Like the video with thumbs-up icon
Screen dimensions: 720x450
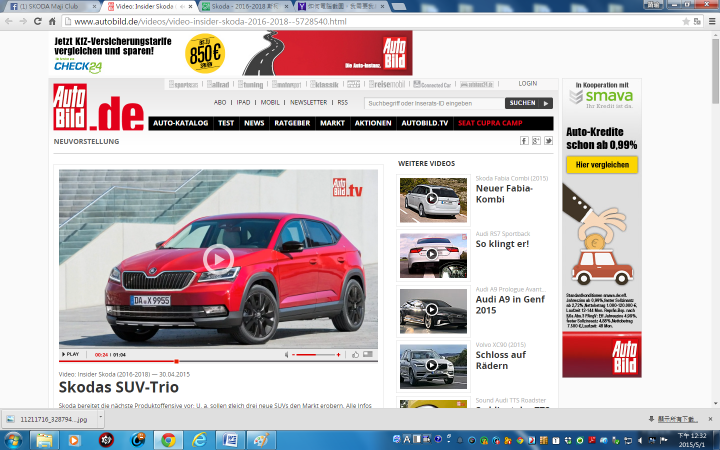click(x=355, y=354)
